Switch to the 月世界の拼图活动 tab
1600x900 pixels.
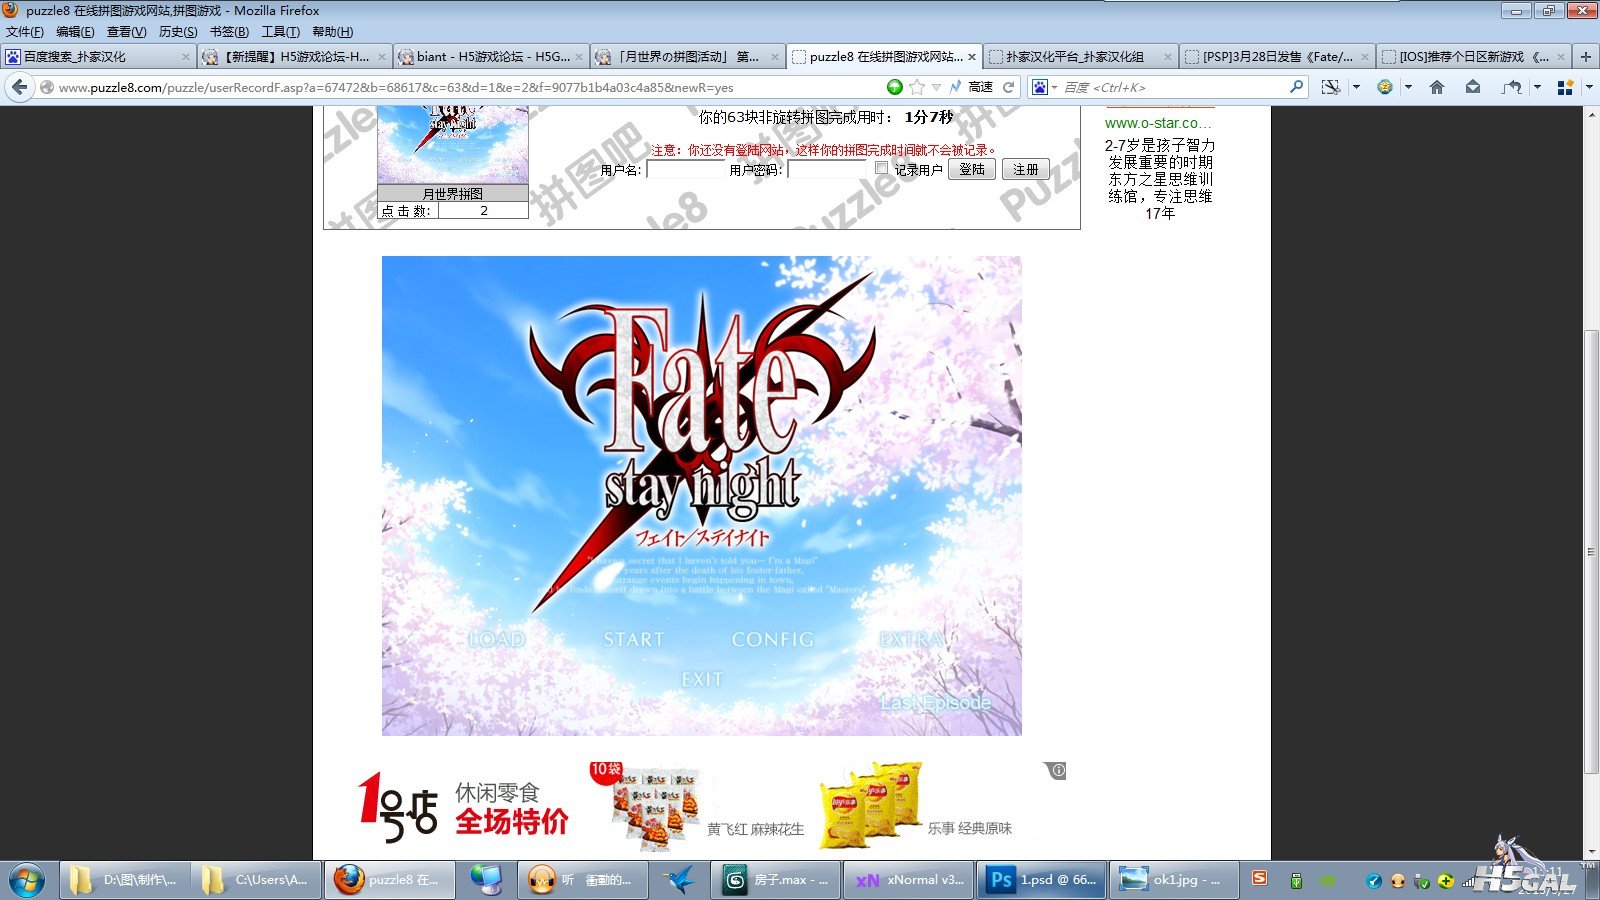point(688,57)
